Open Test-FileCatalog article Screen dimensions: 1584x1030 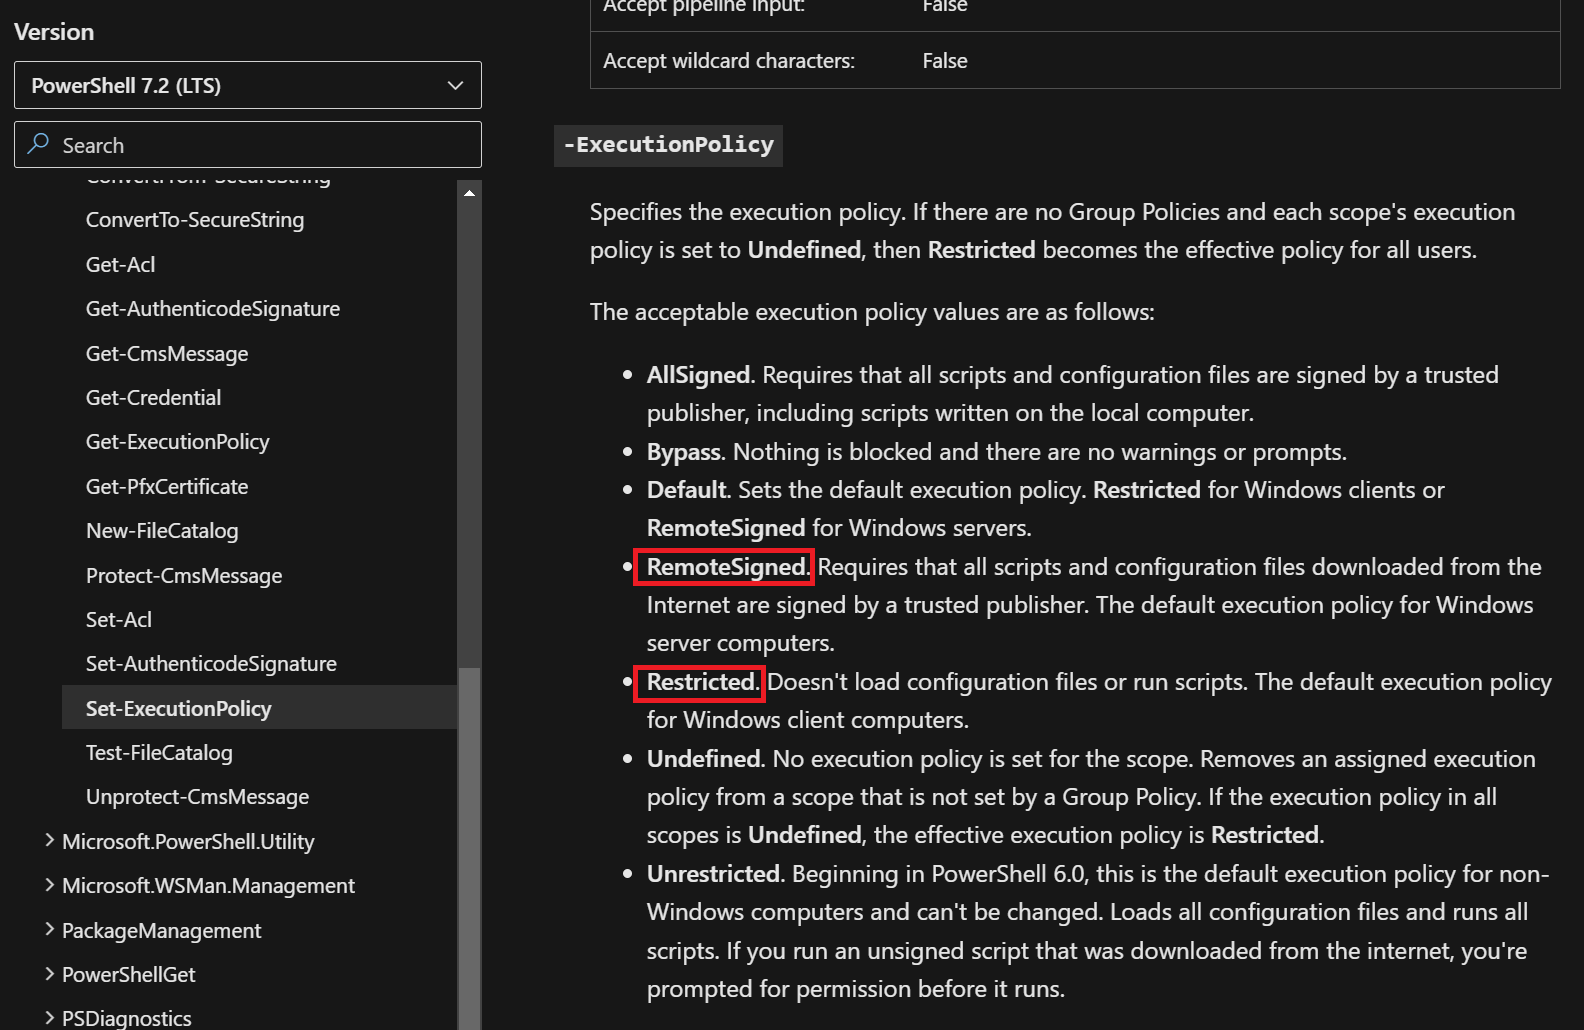pyautogui.click(x=159, y=753)
